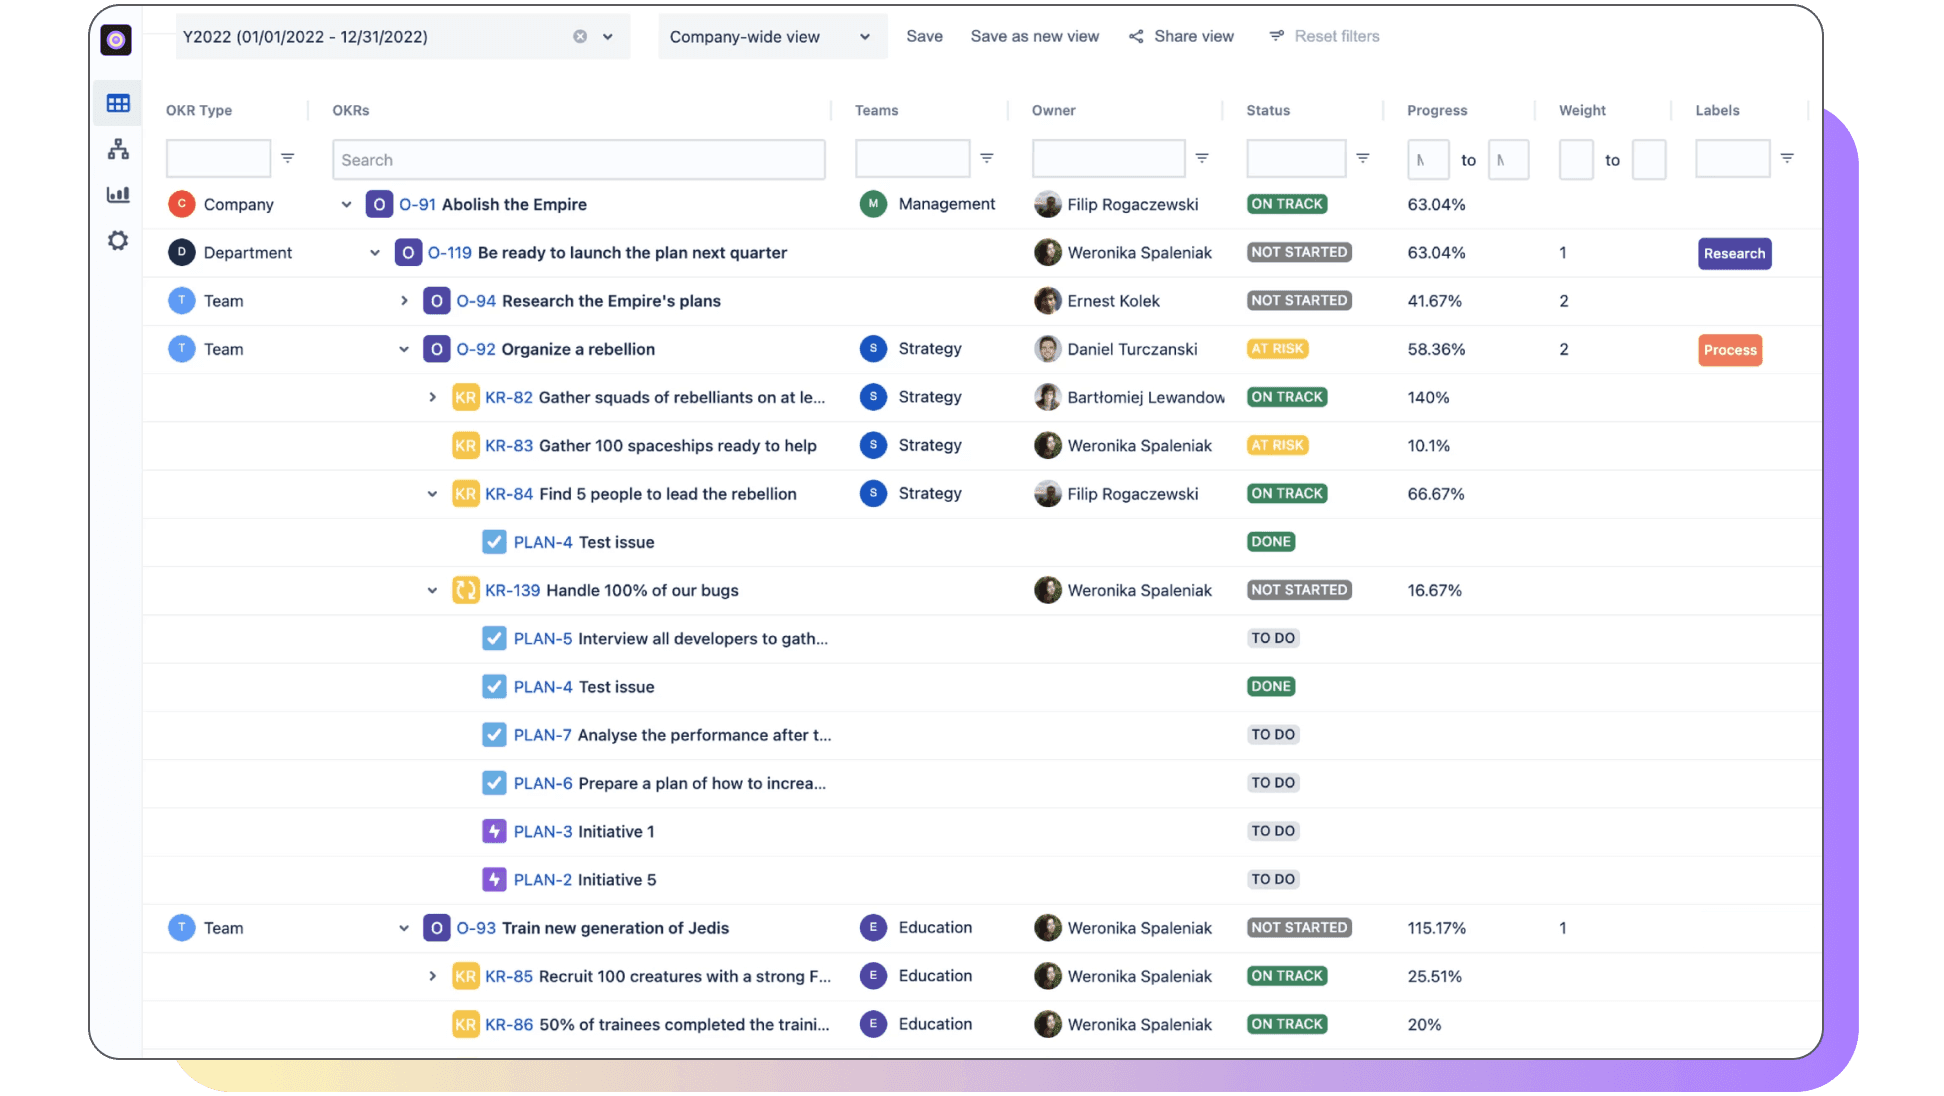The width and height of the screenshot is (1944, 1096).
Task: Open the Teams column filter icon
Action: tap(988, 158)
